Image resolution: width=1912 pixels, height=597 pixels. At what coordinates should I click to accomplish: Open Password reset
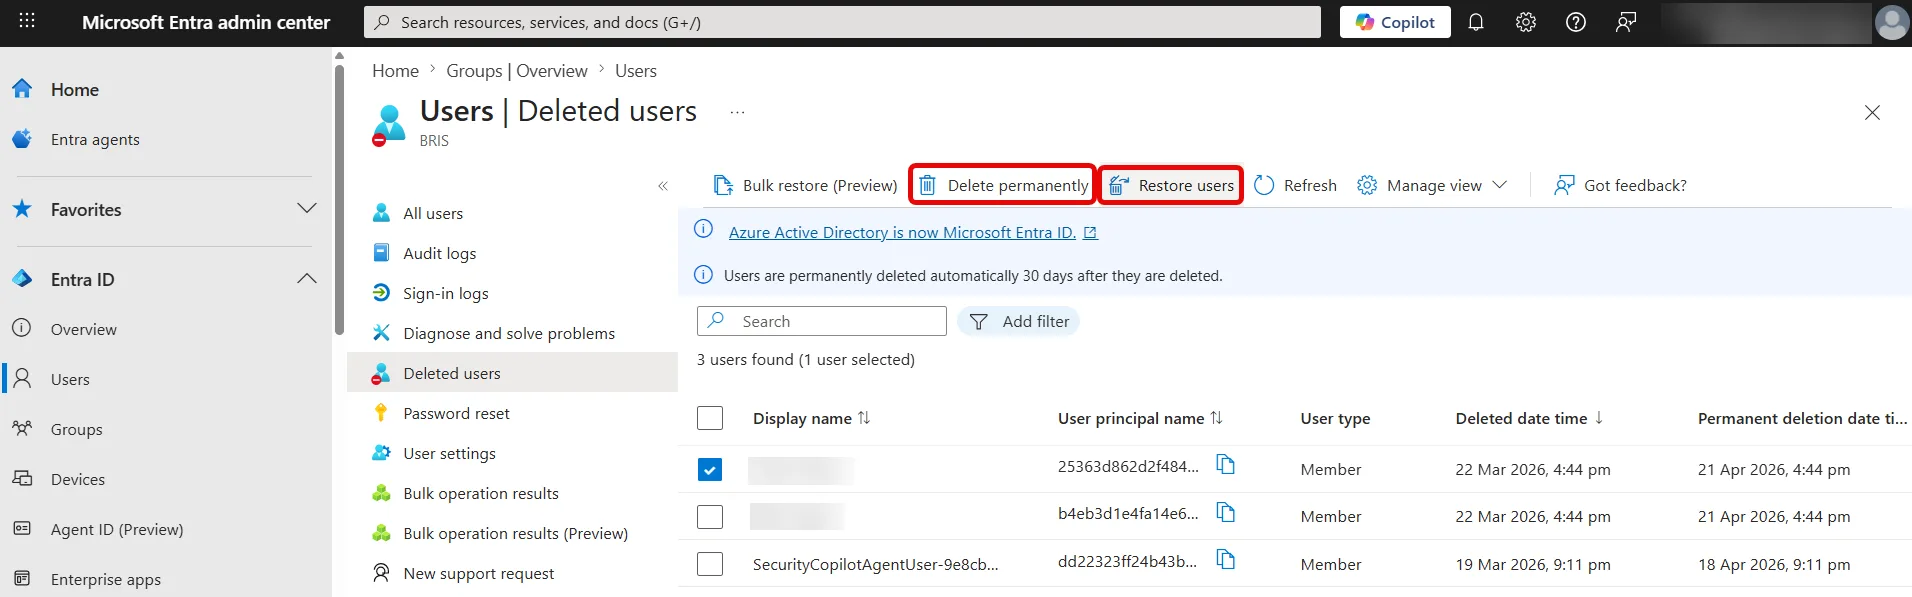click(456, 413)
